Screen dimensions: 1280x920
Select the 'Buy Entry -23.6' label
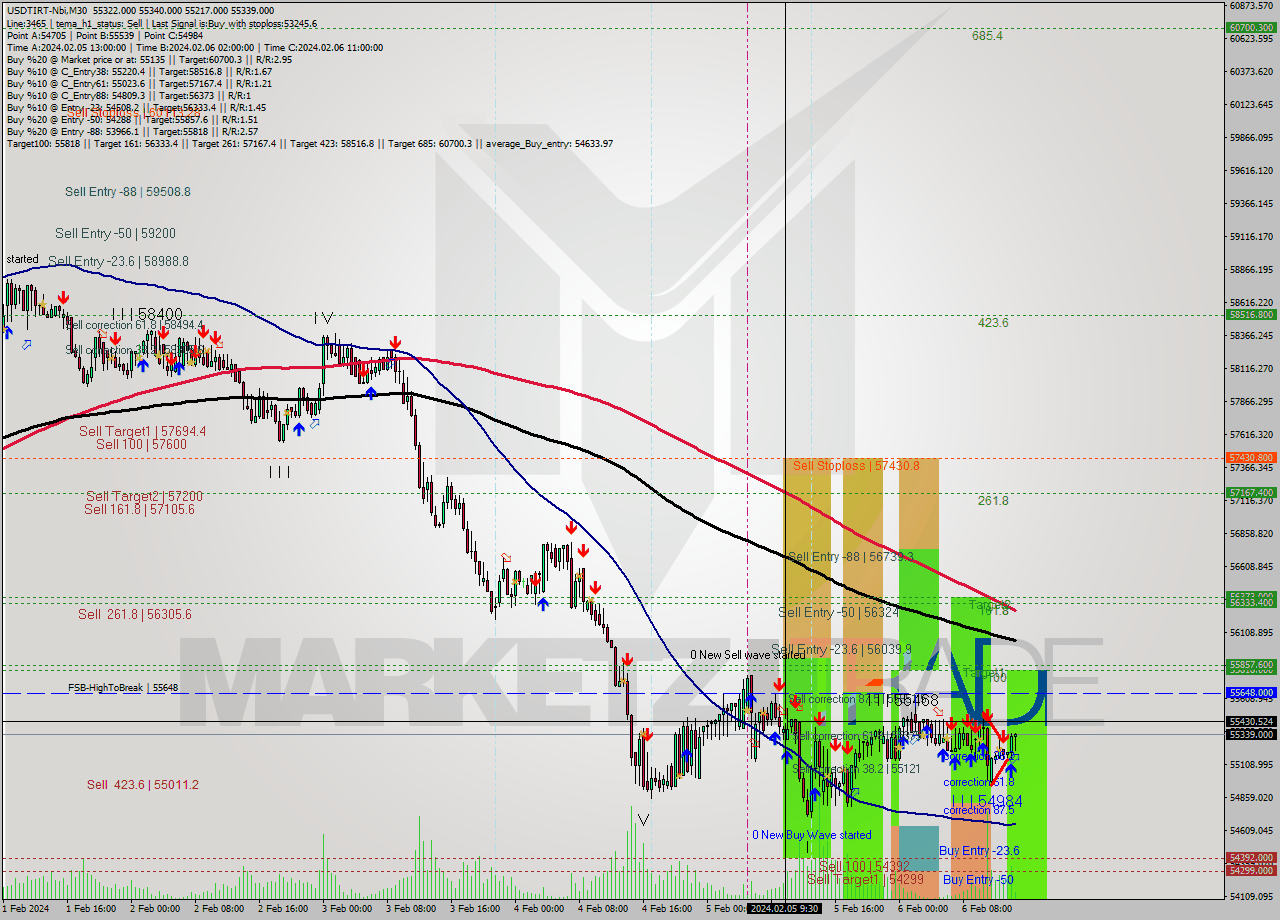click(980, 851)
